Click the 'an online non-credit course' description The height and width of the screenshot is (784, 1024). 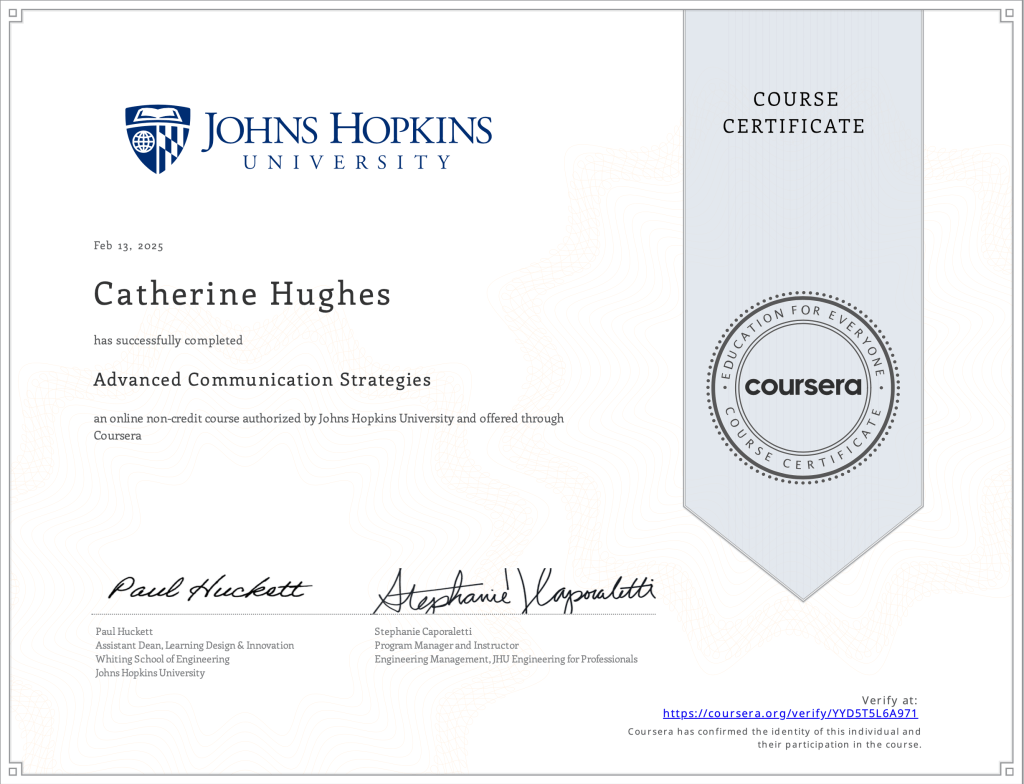328,427
